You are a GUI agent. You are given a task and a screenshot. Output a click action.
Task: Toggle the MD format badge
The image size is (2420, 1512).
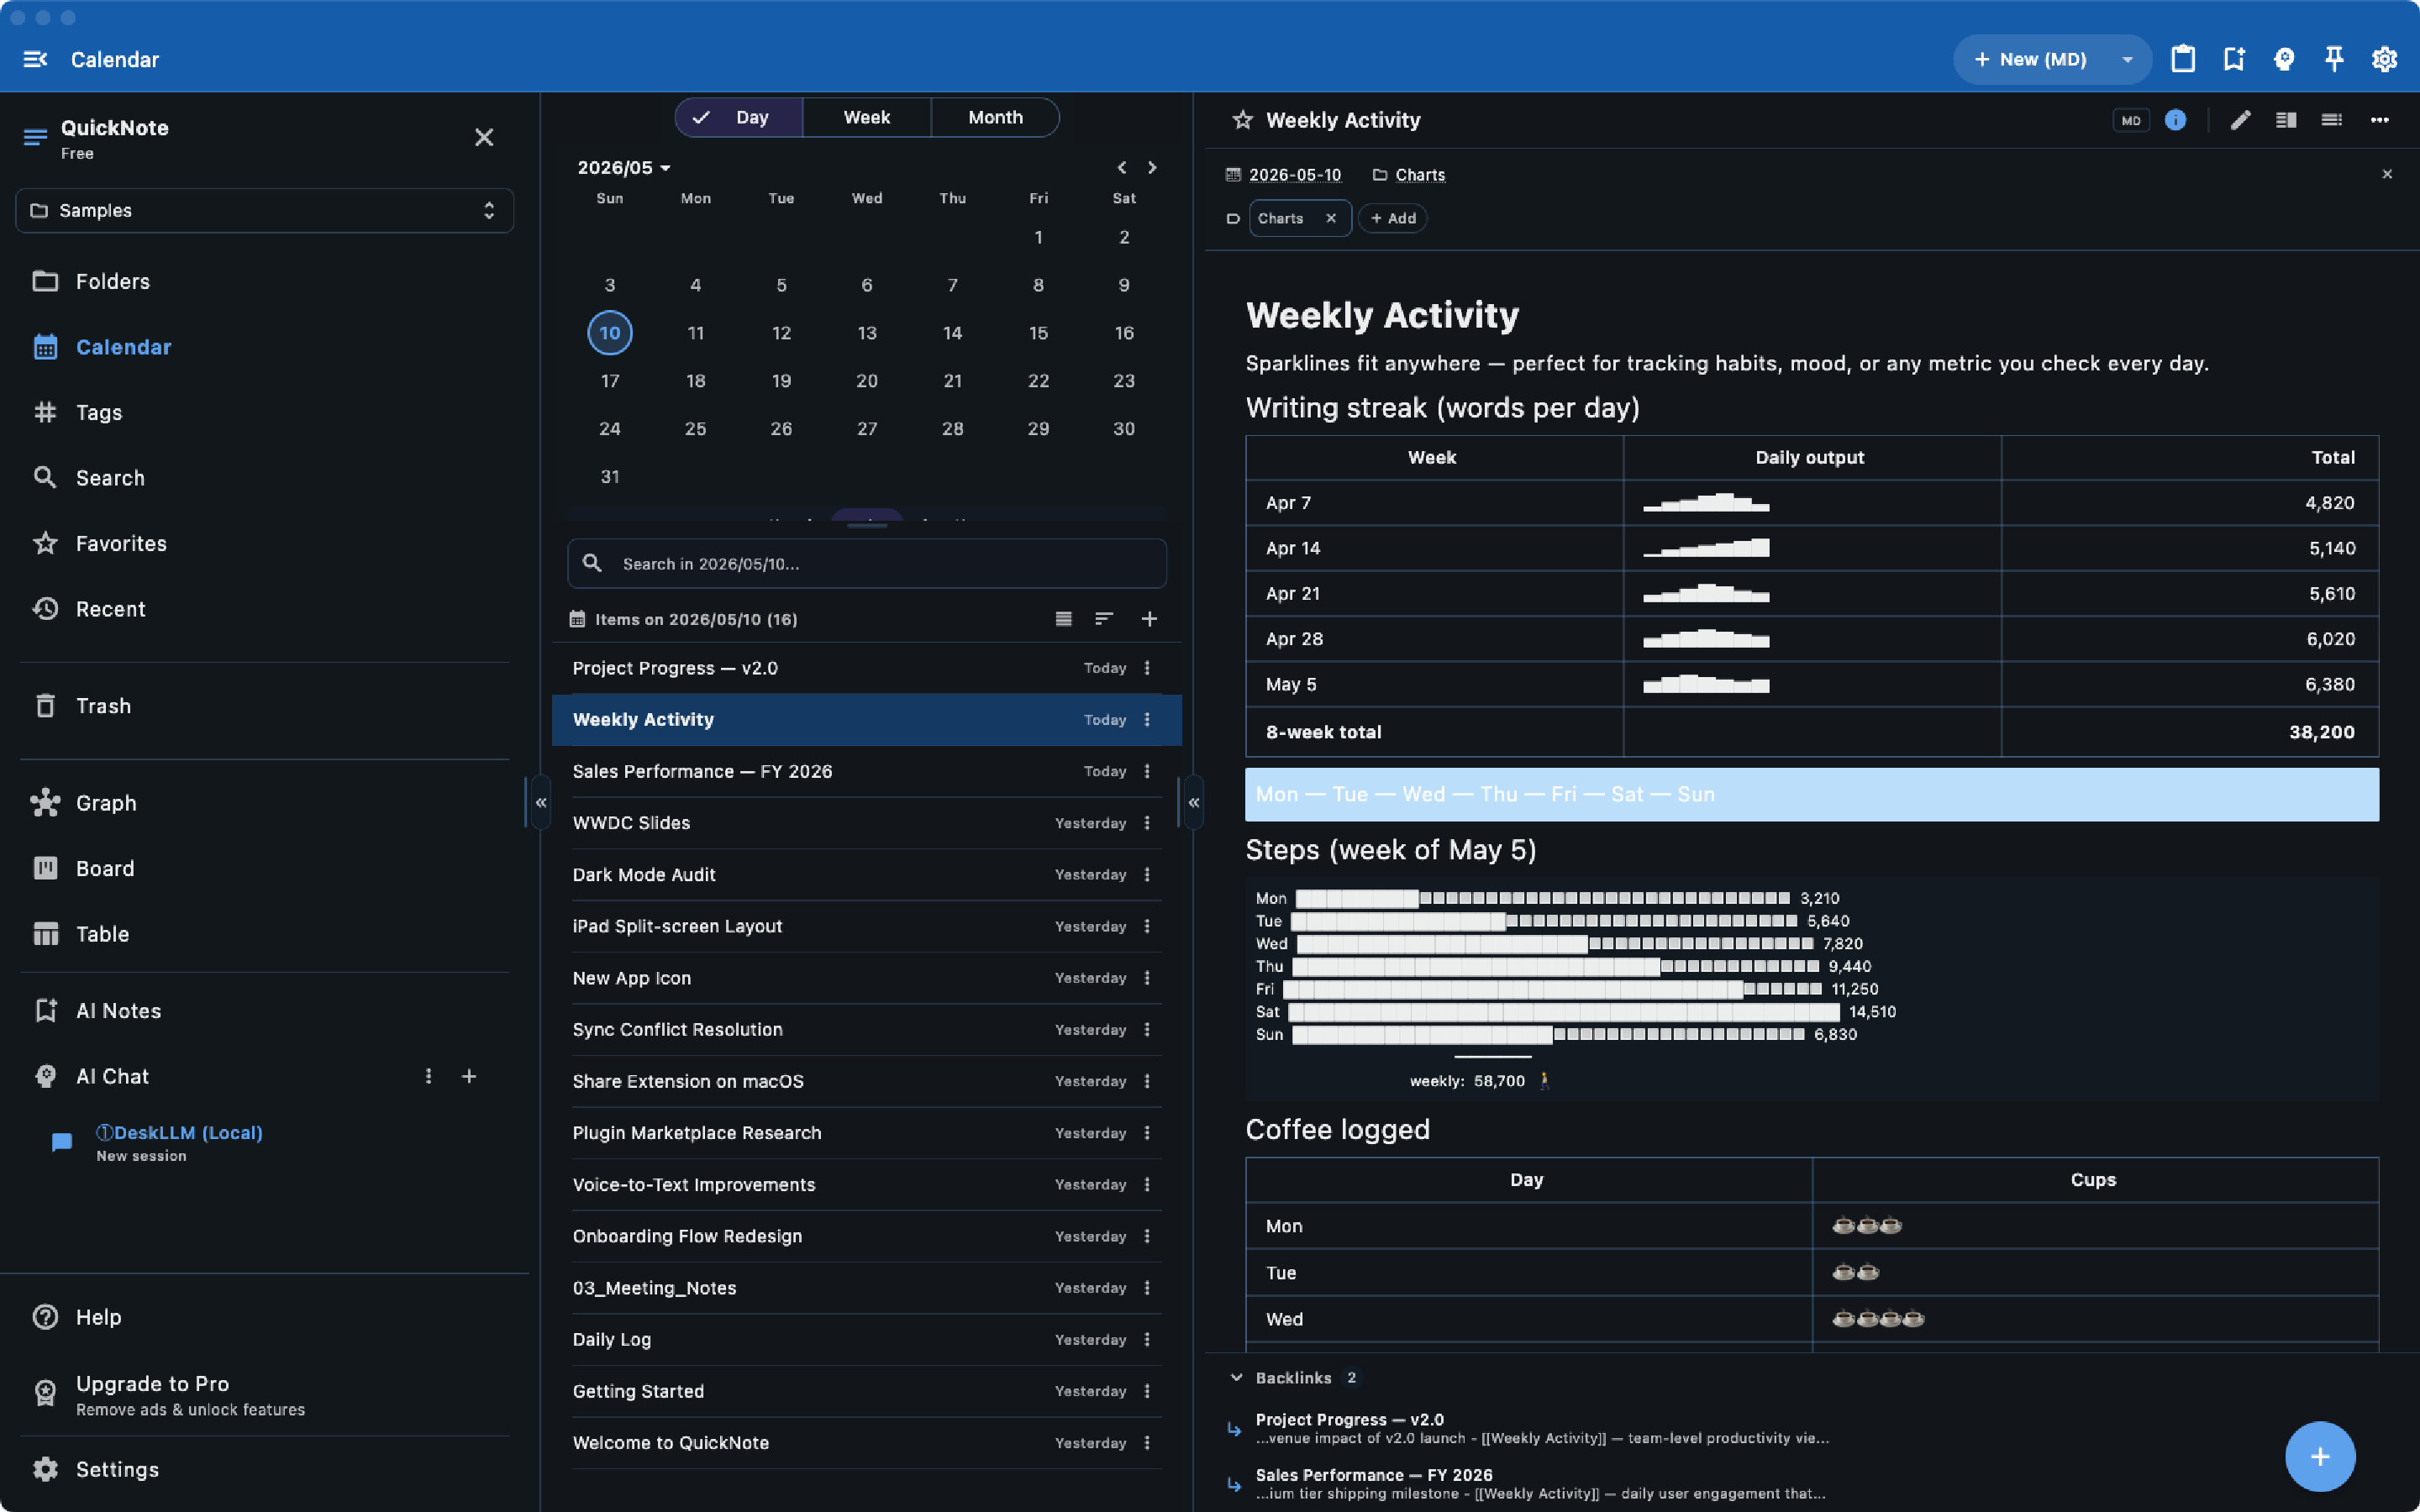2130,120
